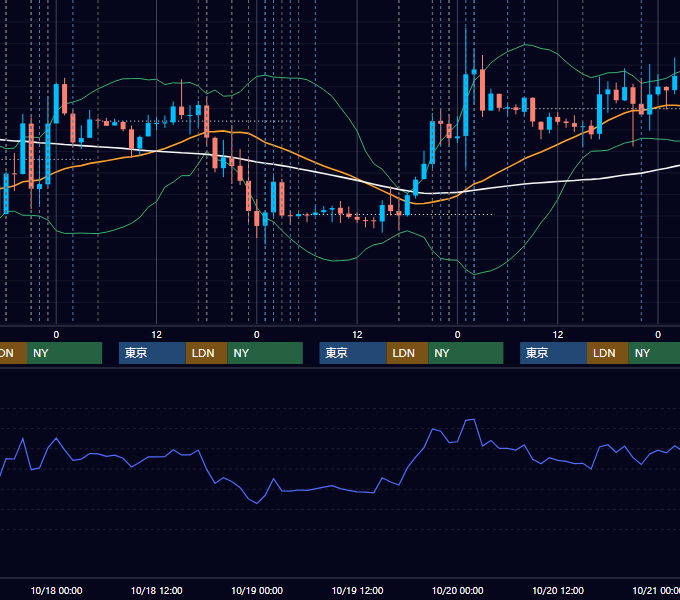Click the 東京 session block on 10/18
The width and height of the screenshot is (680, 600).
coord(152,353)
